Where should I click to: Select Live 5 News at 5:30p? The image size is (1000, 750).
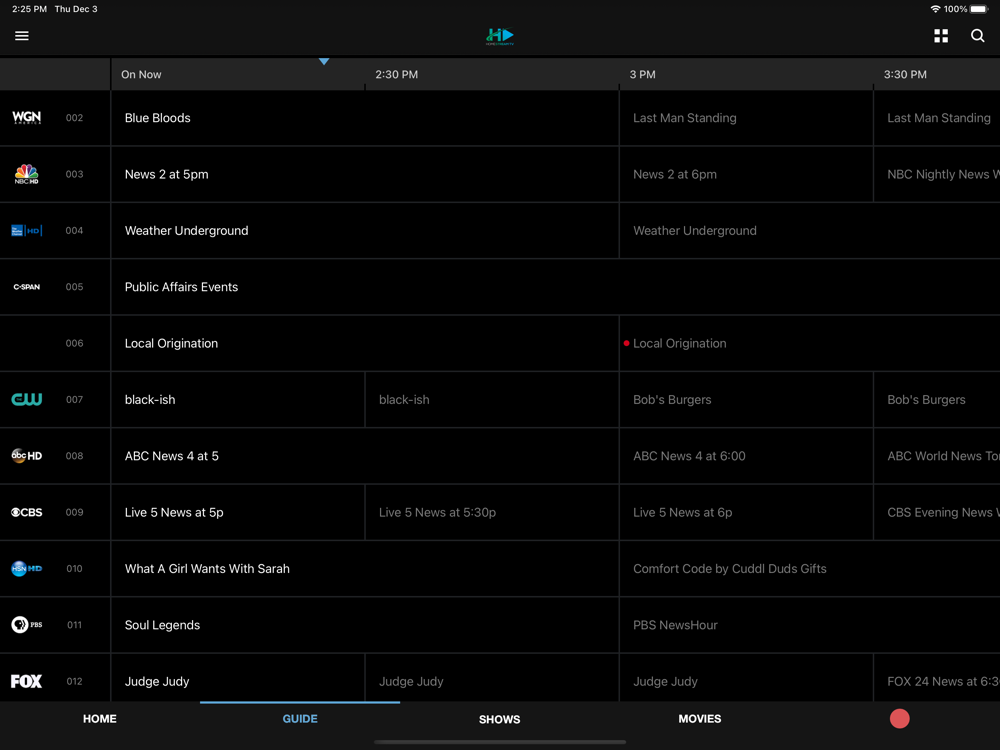[x=492, y=512]
